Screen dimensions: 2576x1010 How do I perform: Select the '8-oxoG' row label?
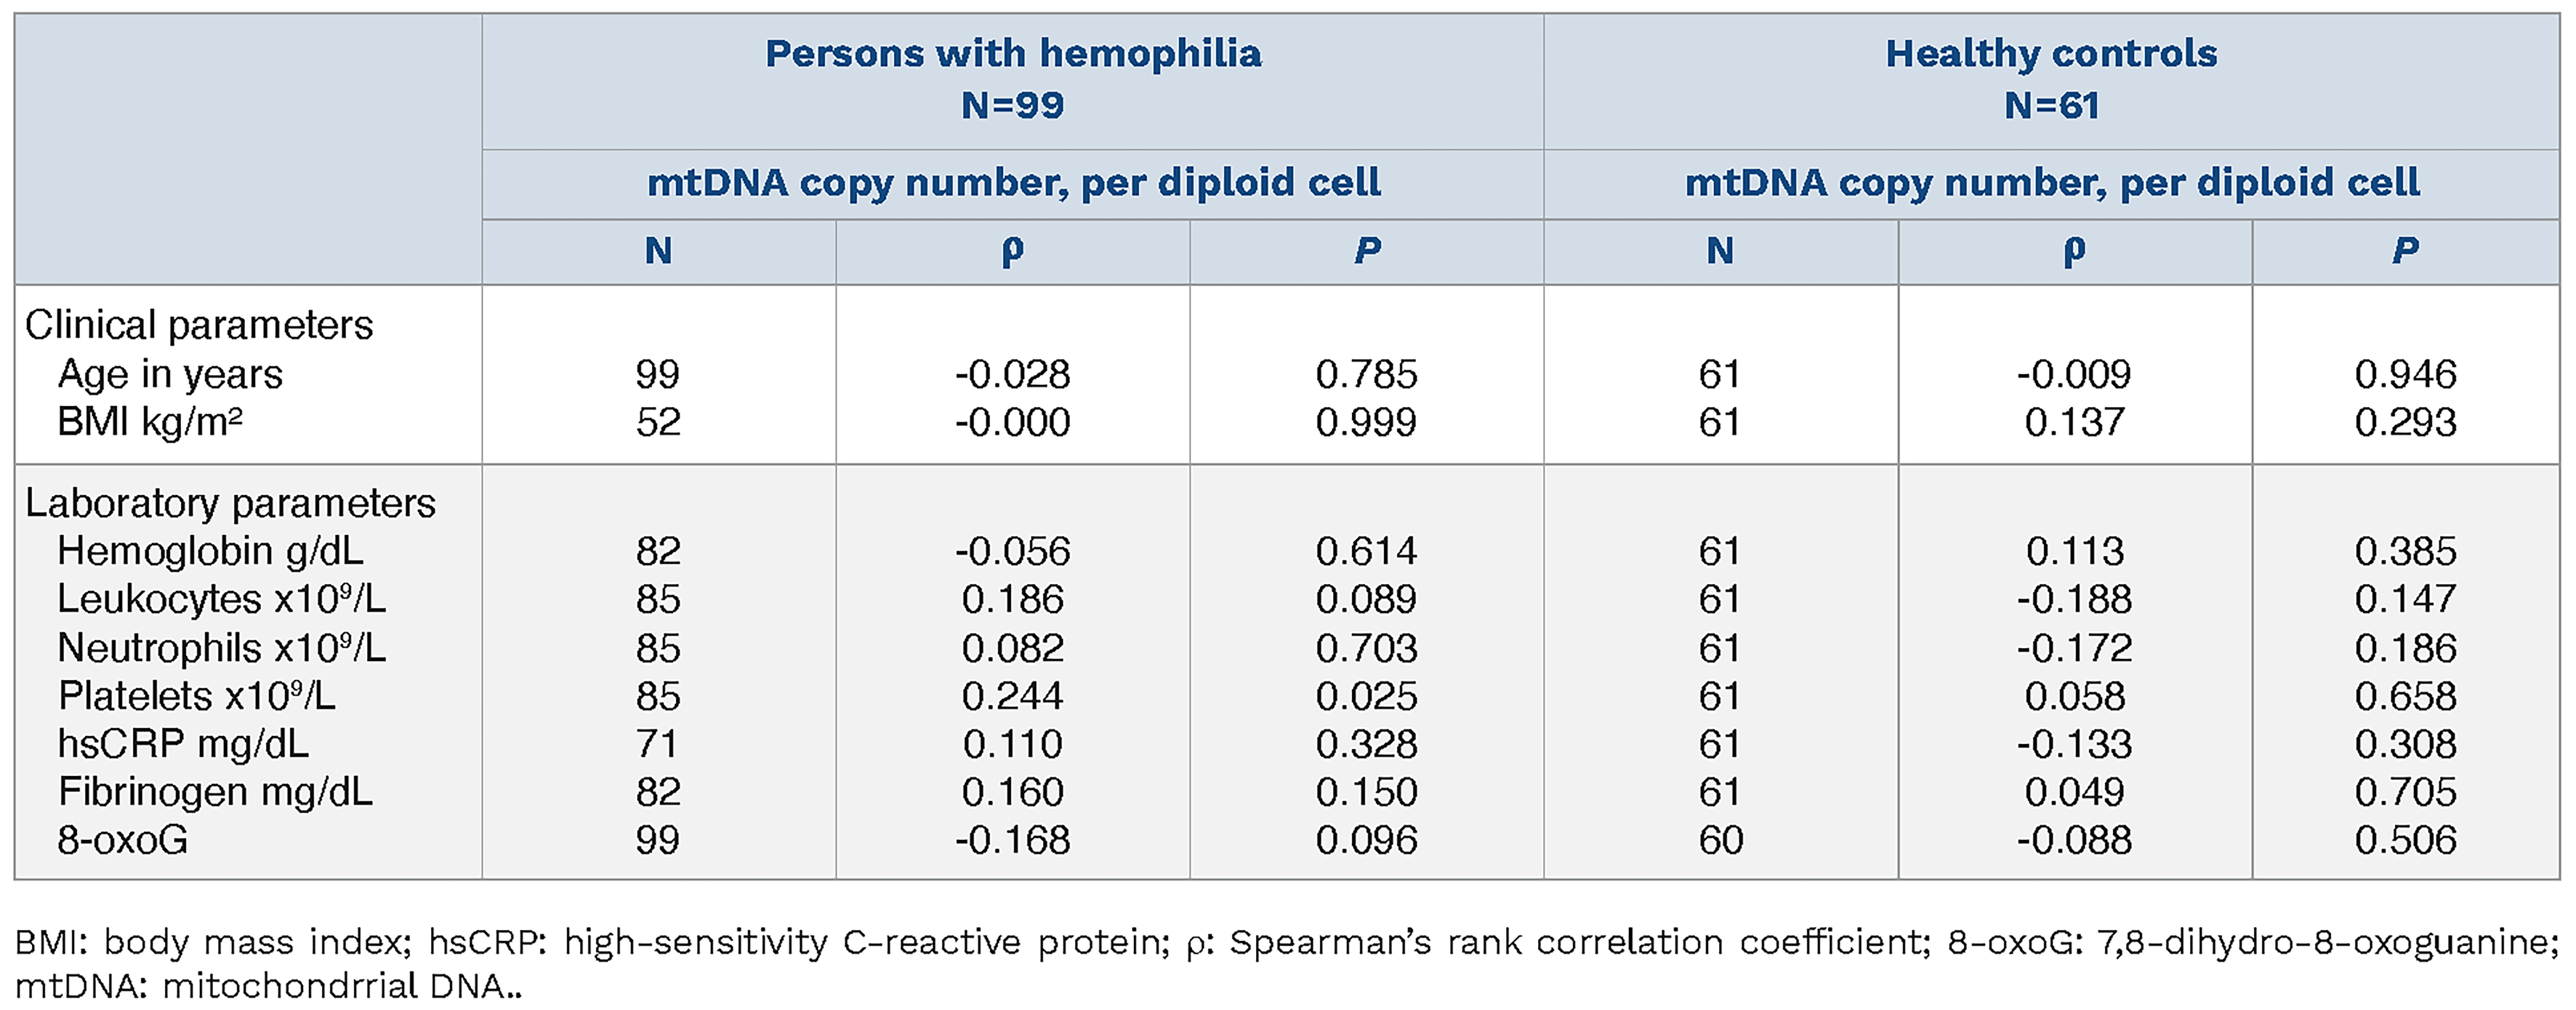(122, 840)
